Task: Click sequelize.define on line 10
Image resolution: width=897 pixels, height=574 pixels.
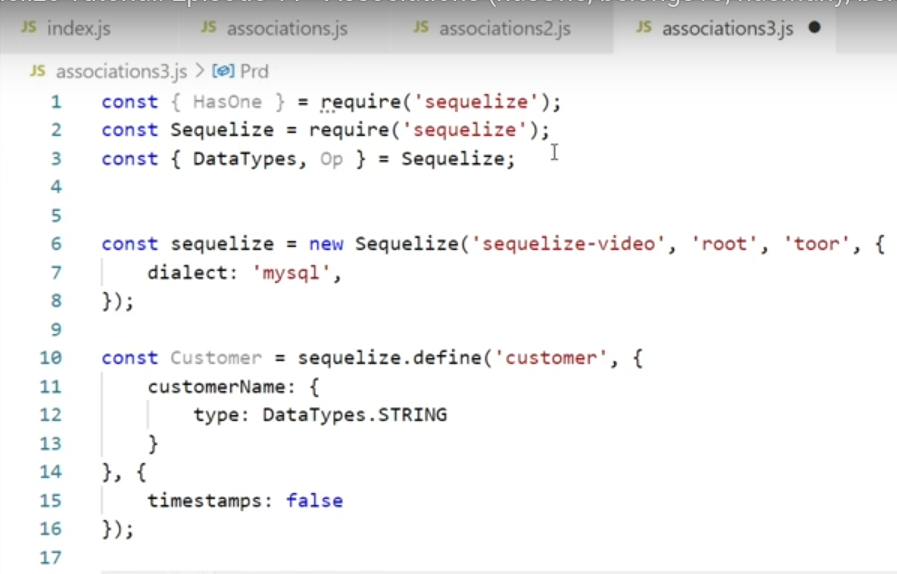Action: click(x=389, y=358)
